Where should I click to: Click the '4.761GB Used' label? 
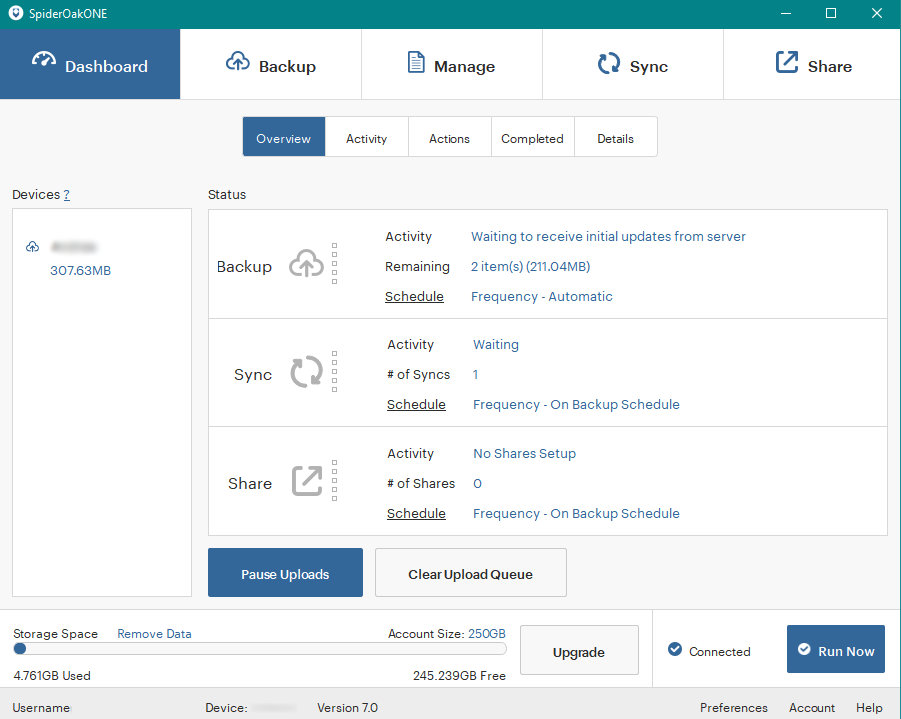click(52, 676)
